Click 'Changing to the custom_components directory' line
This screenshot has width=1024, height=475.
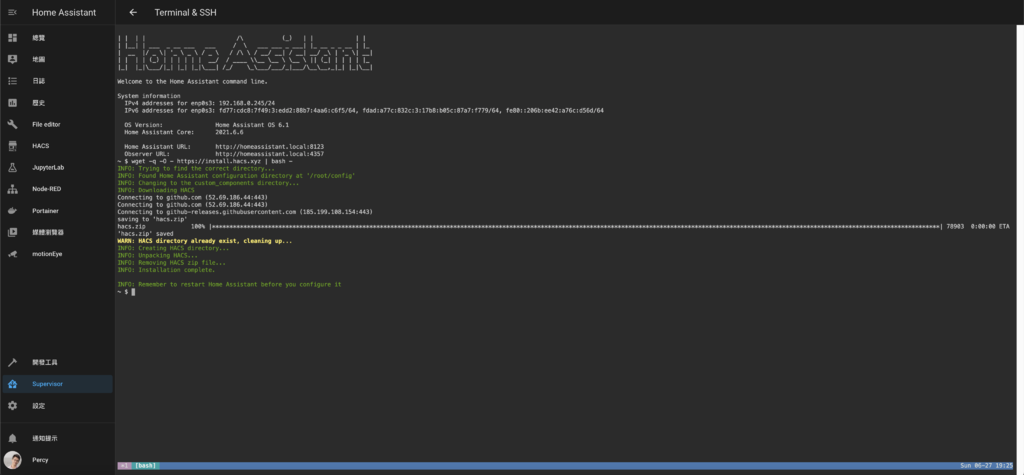click(208, 183)
